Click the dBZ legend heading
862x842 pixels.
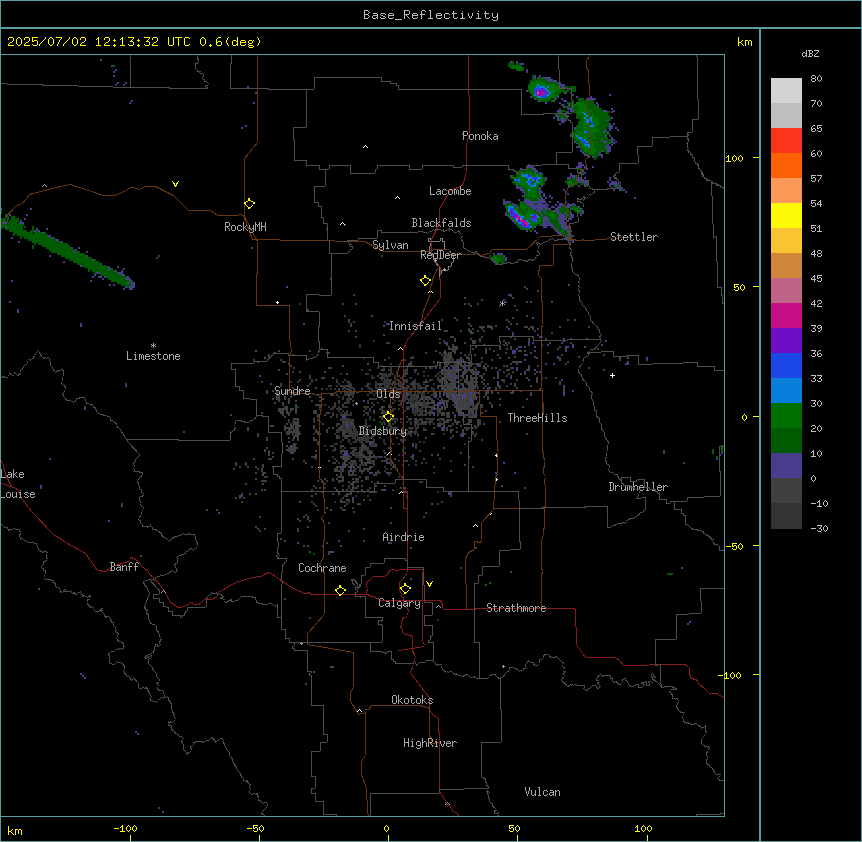[x=810, y=53]
